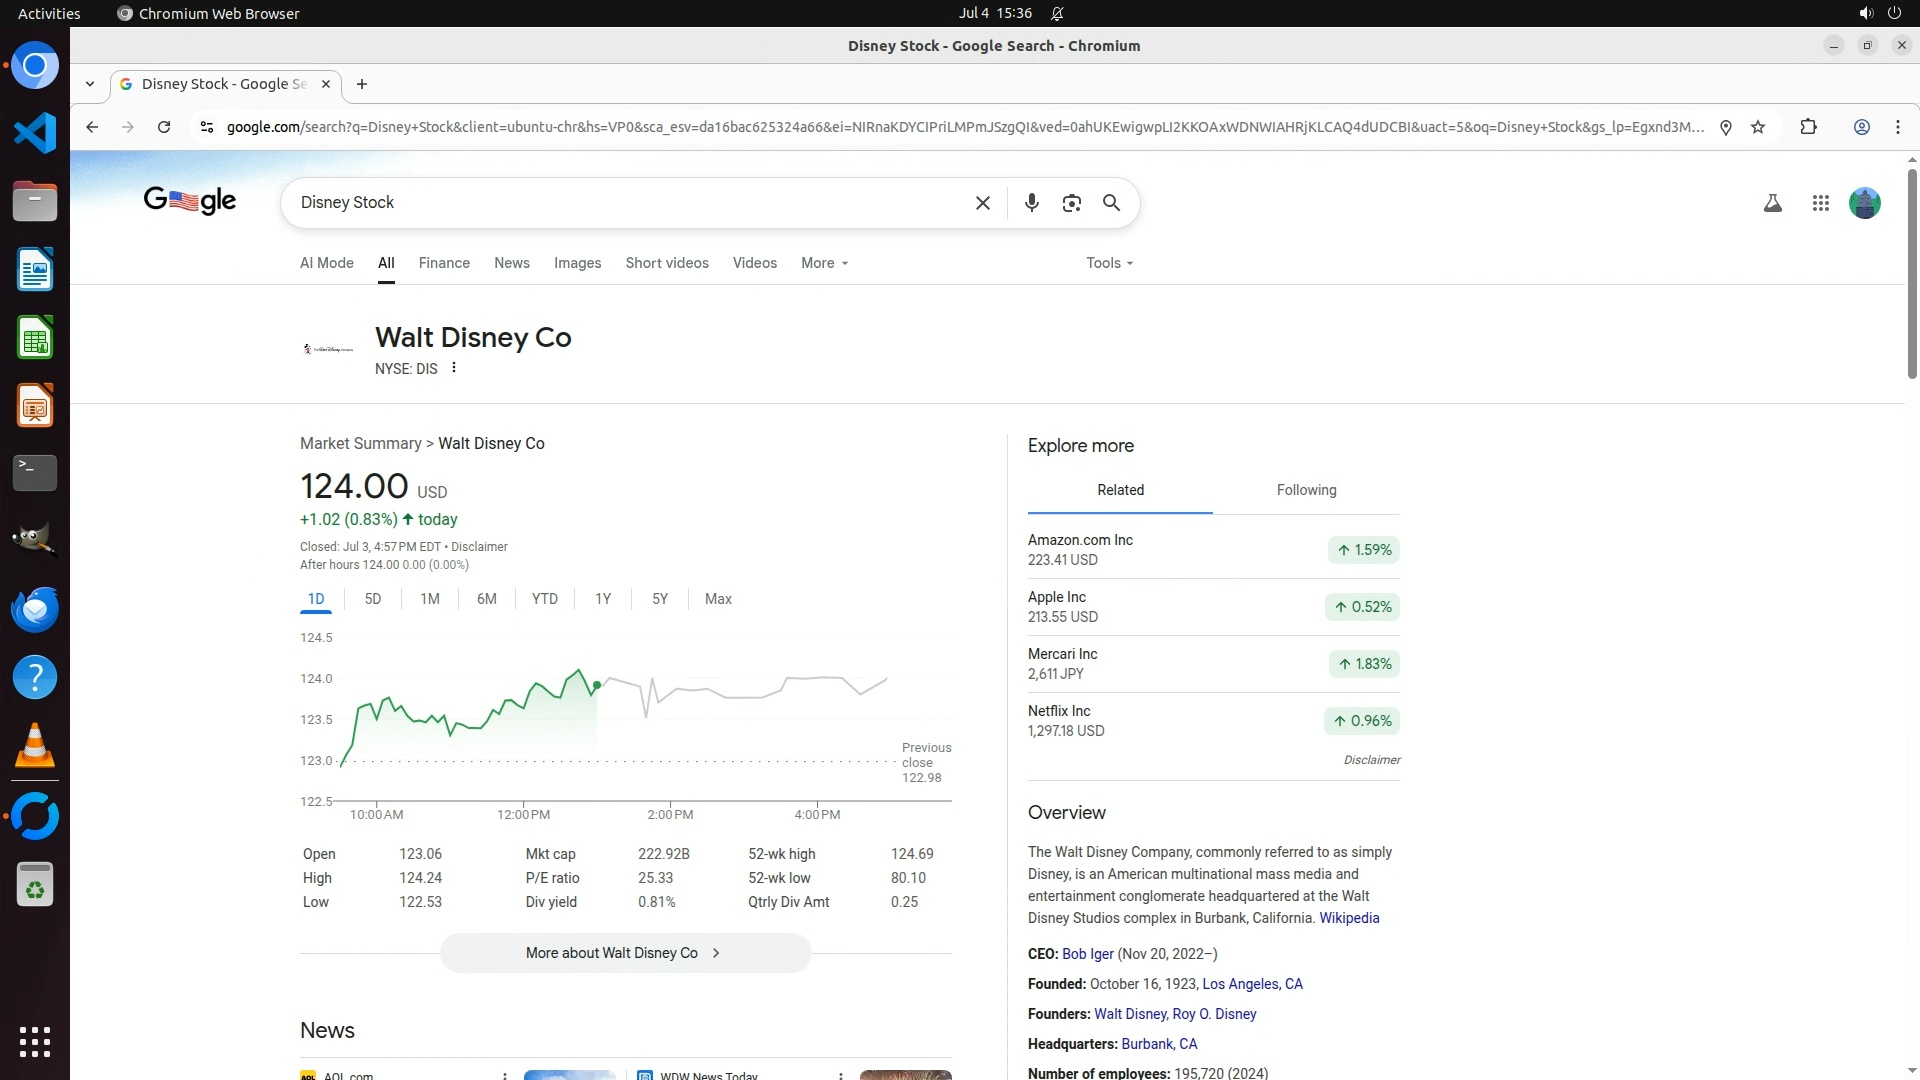Clear the search box with X icon
The height and width of the screenshot is (1080, 1920).
pos(982,203)
